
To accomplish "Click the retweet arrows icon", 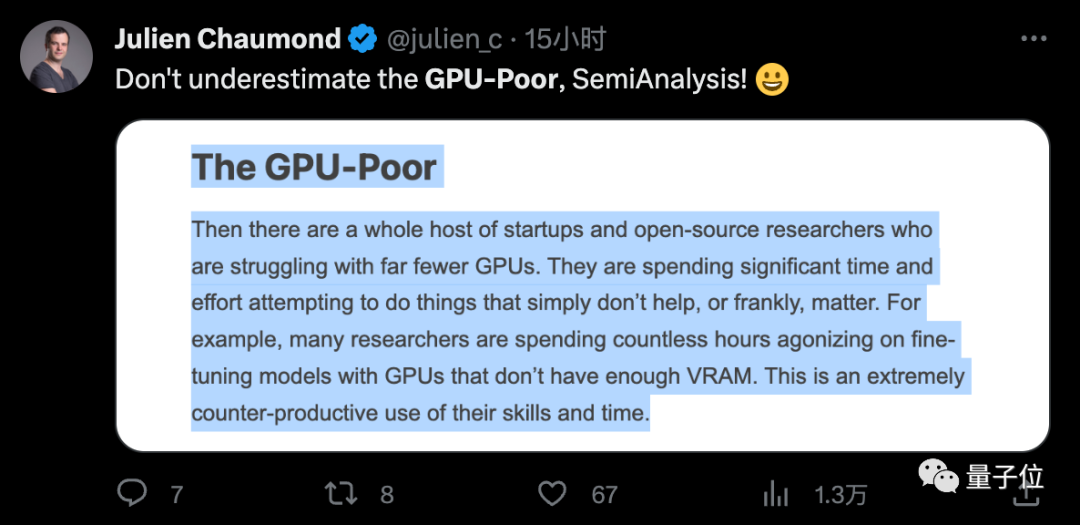I will pos(343,492).
